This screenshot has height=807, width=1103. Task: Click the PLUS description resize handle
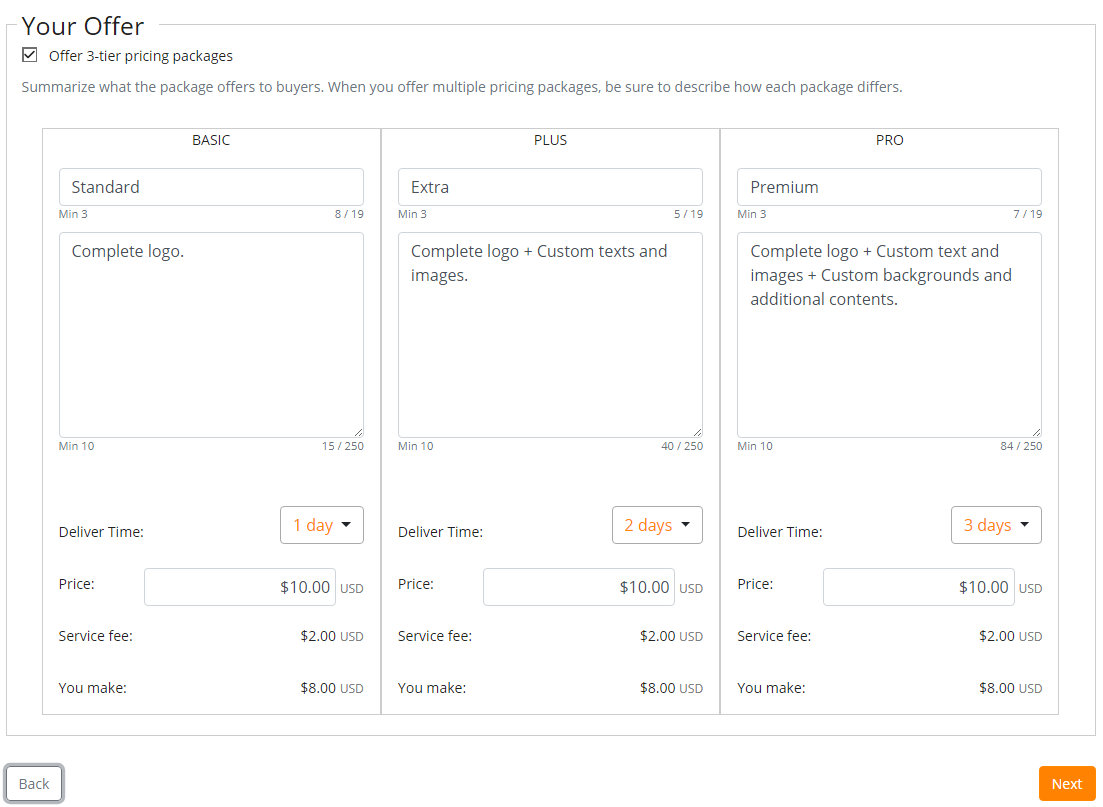coord(696,431)
